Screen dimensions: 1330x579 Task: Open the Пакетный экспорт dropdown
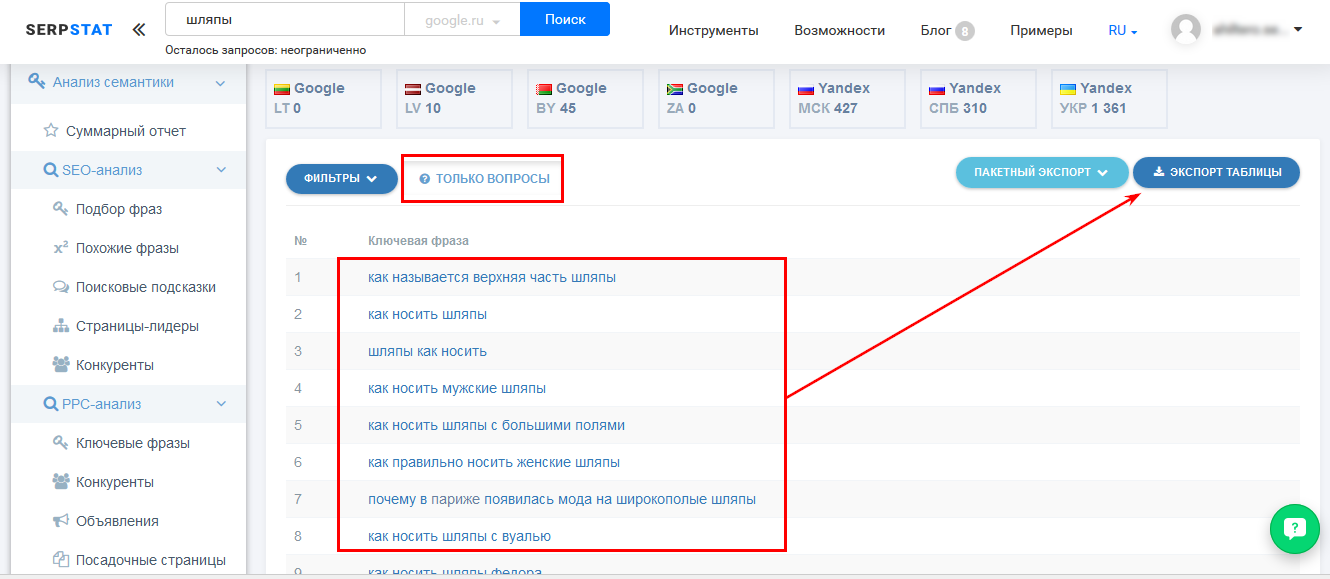(1041, 172)
